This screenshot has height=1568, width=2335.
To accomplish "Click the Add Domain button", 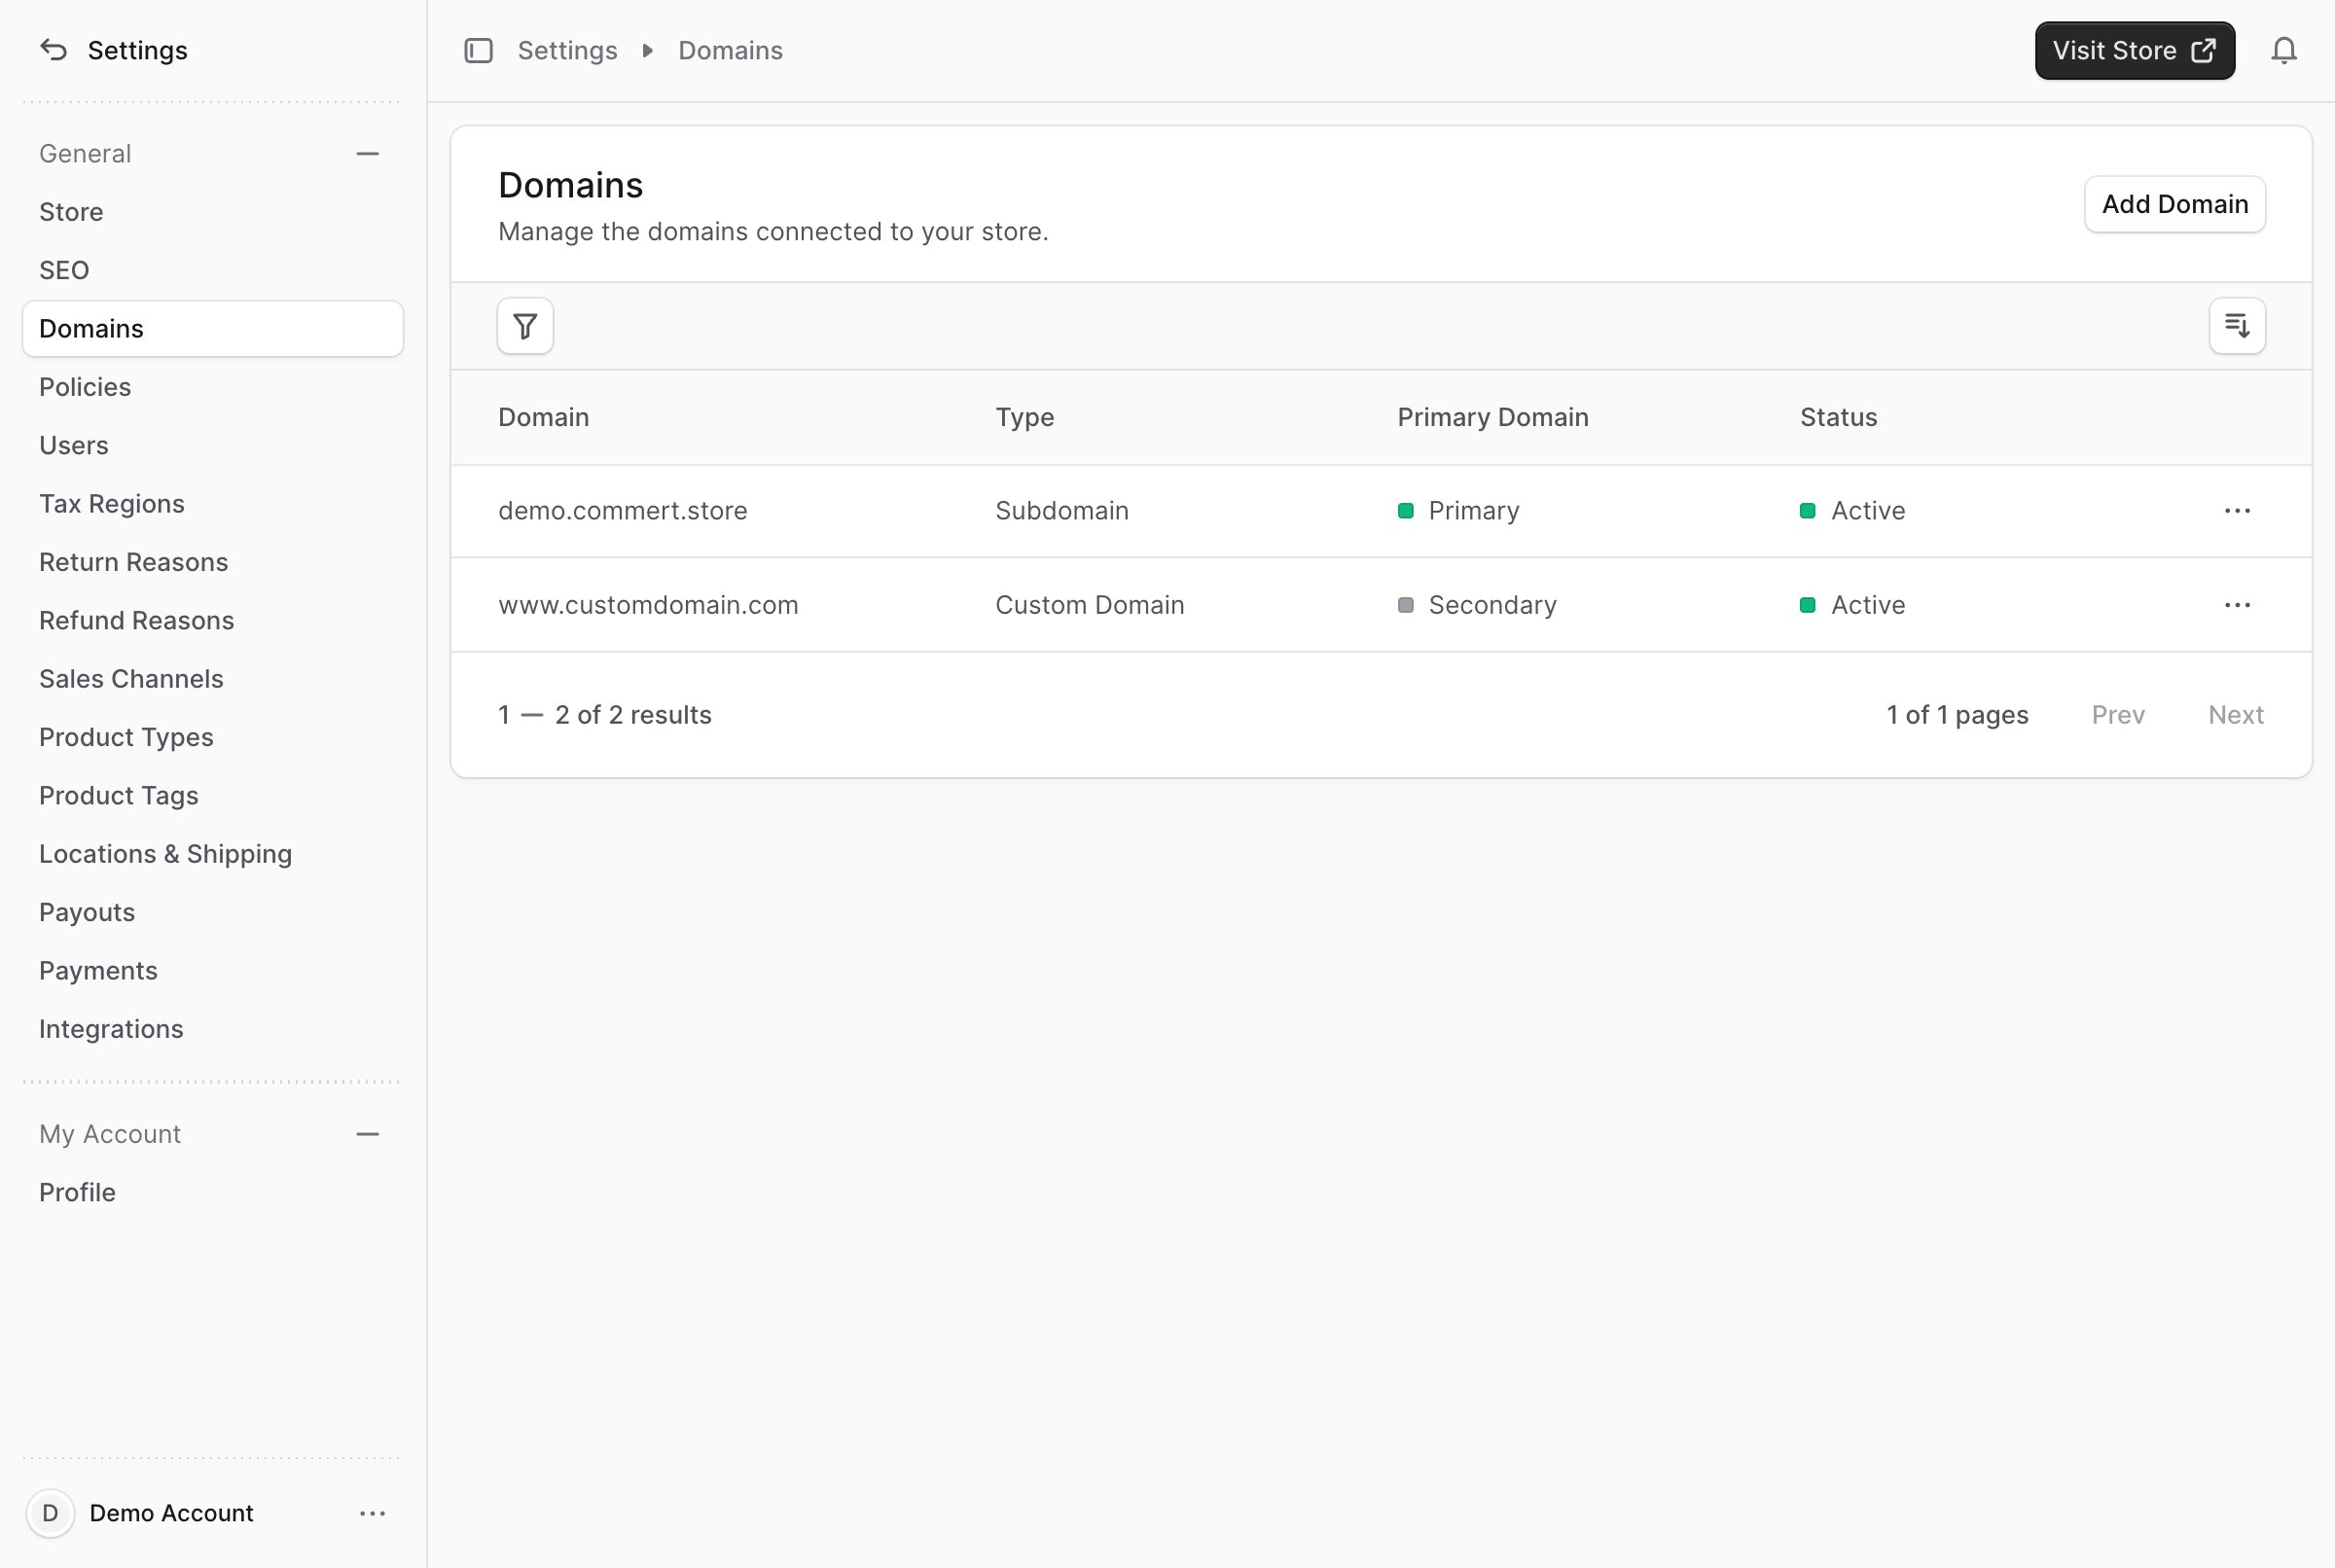I will point(2174,204).
